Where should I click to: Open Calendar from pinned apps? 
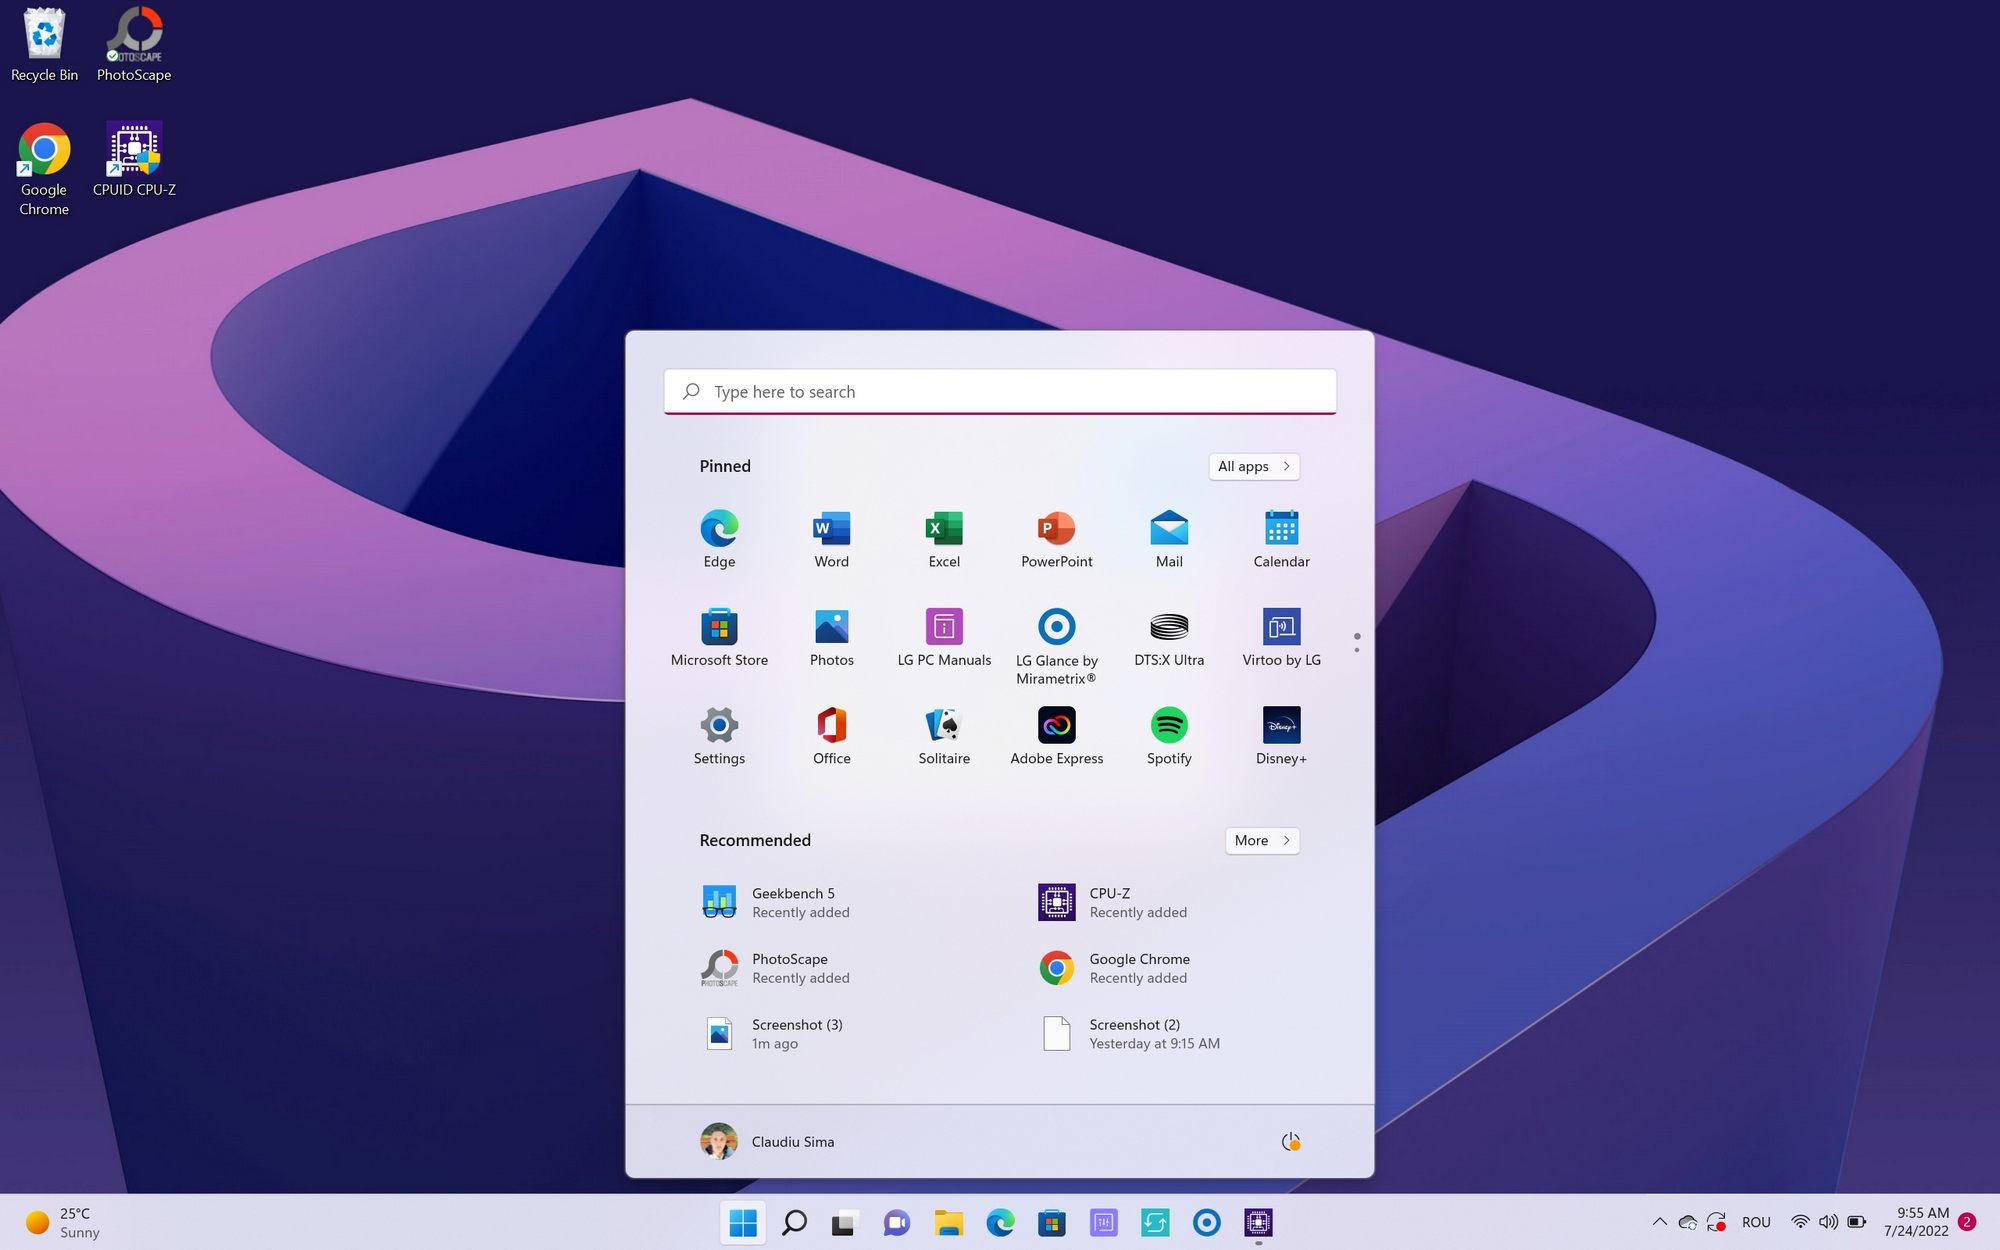pos(1281,539)
